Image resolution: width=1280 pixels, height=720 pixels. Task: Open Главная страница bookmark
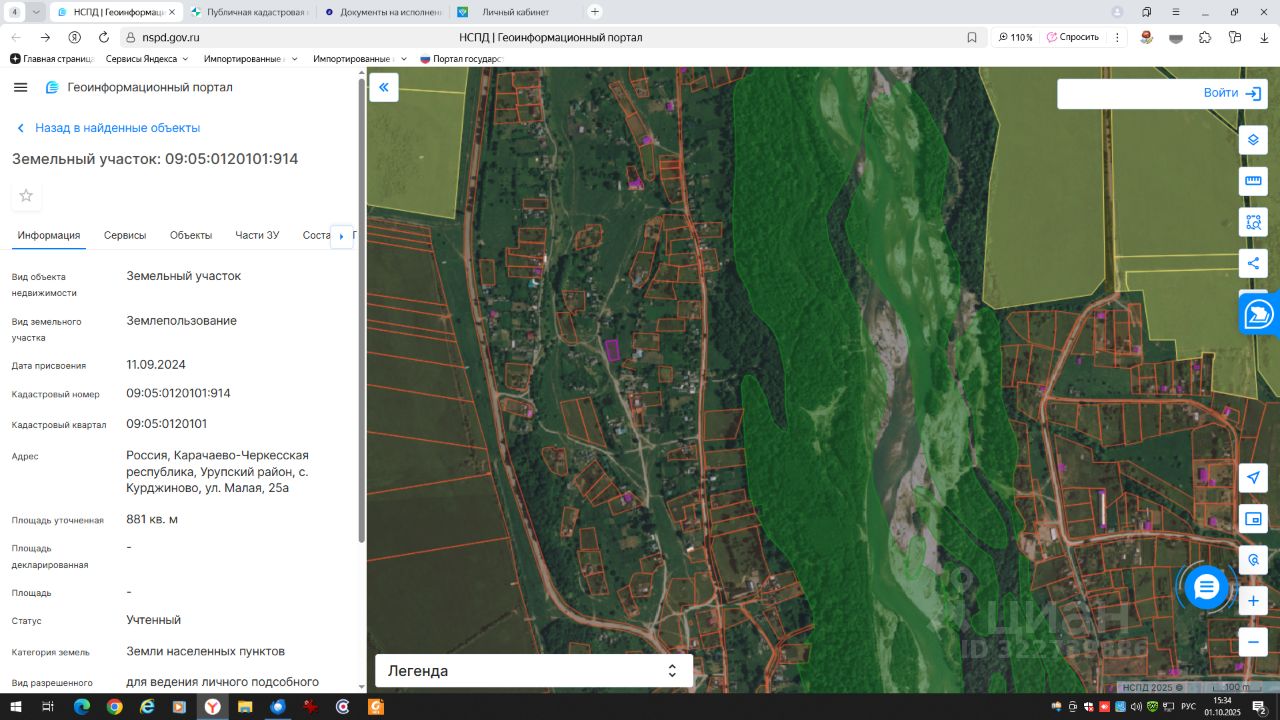click(x=51, y=59)
